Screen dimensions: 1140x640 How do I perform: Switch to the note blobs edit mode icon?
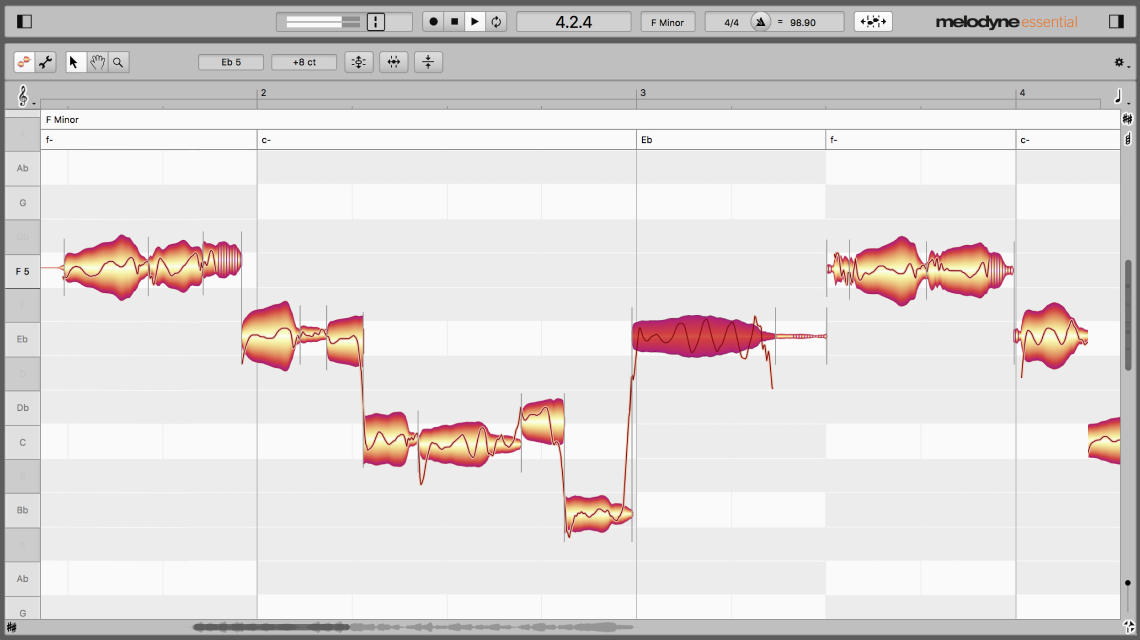24,62
